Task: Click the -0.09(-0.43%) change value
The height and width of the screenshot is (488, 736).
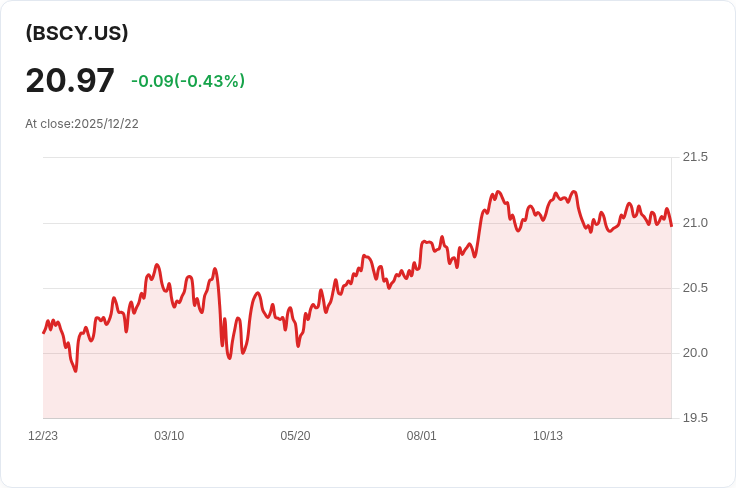Action: pos(188,81)
